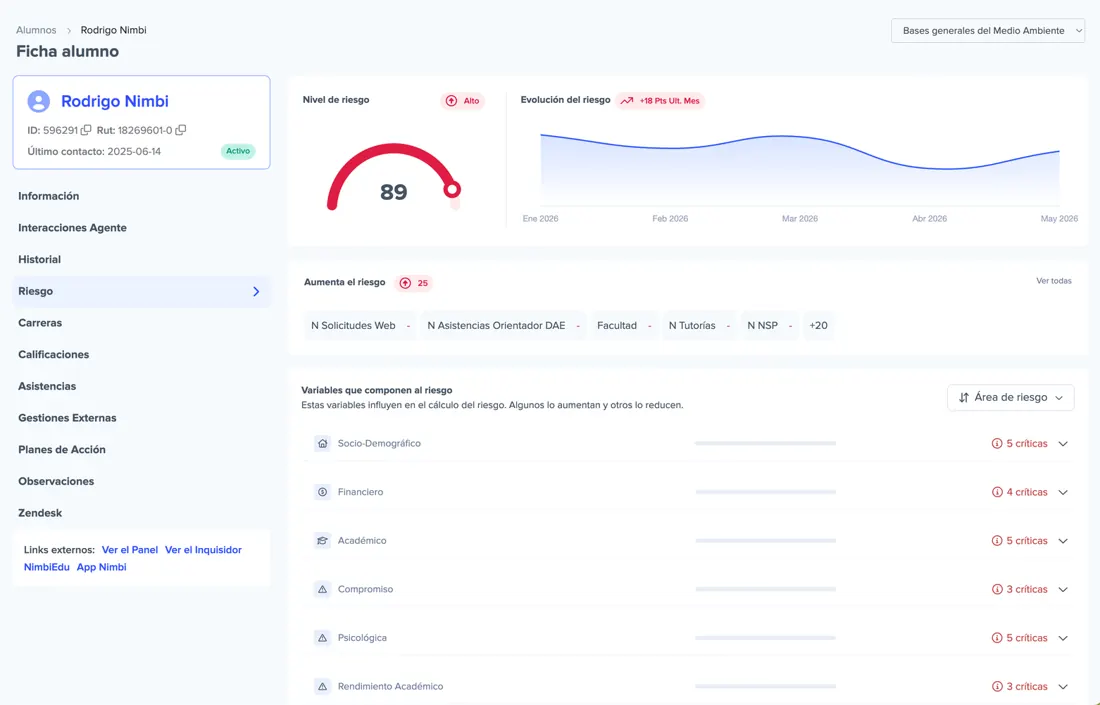Click the Compromiso warning triangle icon
Image resolution: width=1100 pixels, height=705 pixels.
click(x=322, y=589)
